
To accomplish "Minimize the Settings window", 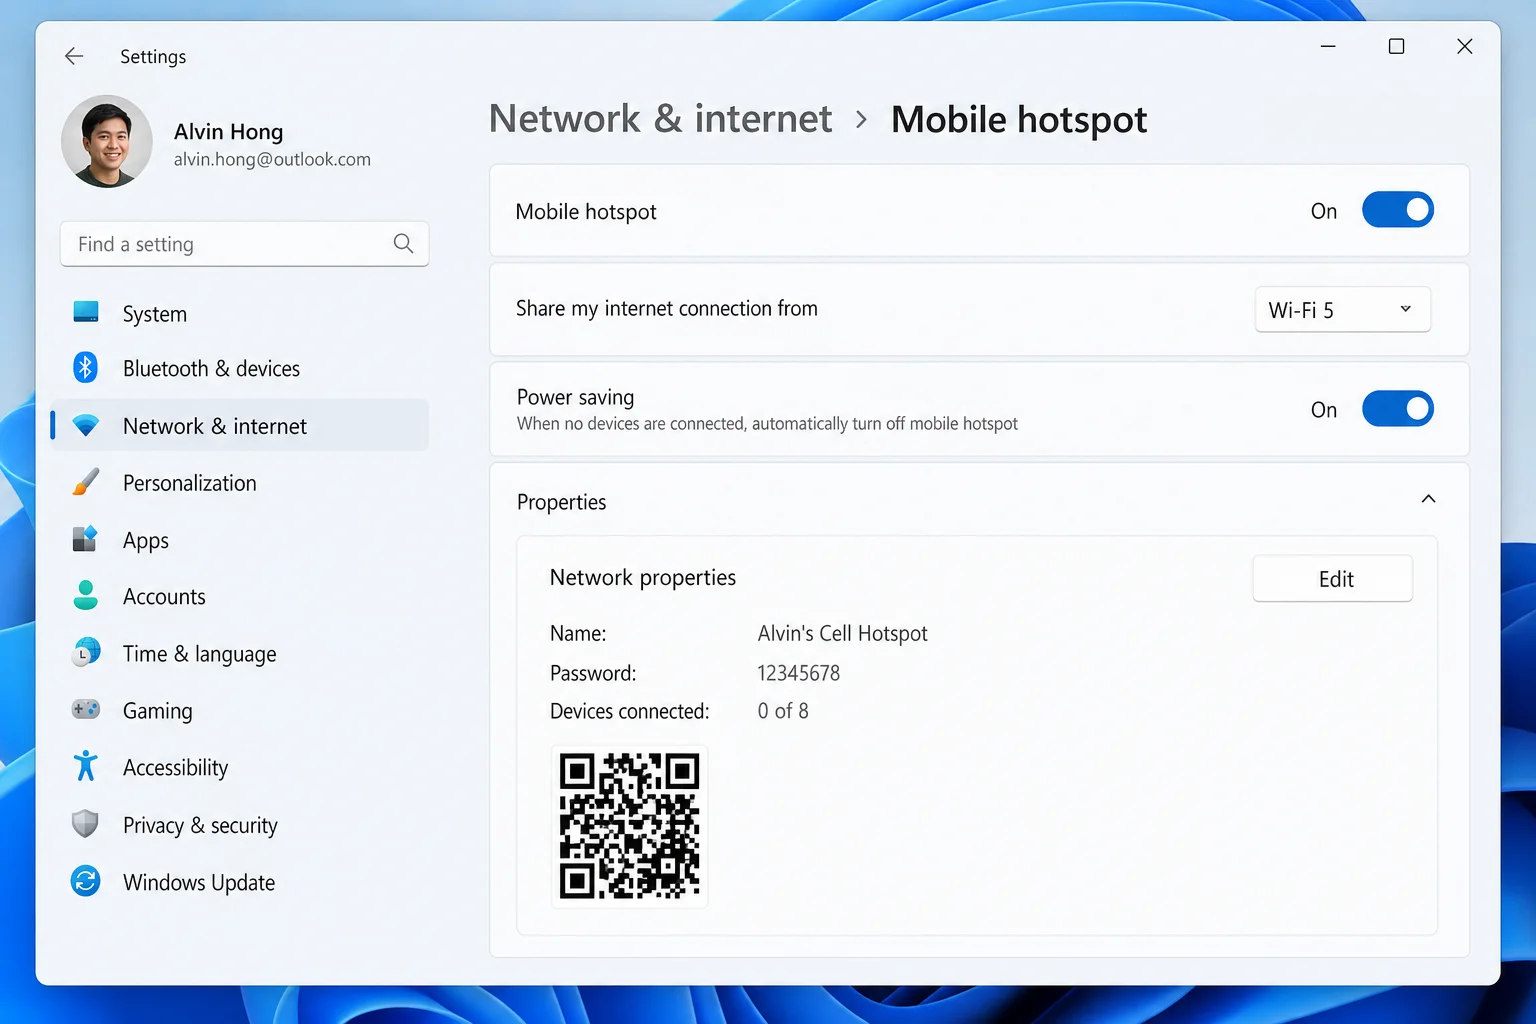I will click(1328, 46).
